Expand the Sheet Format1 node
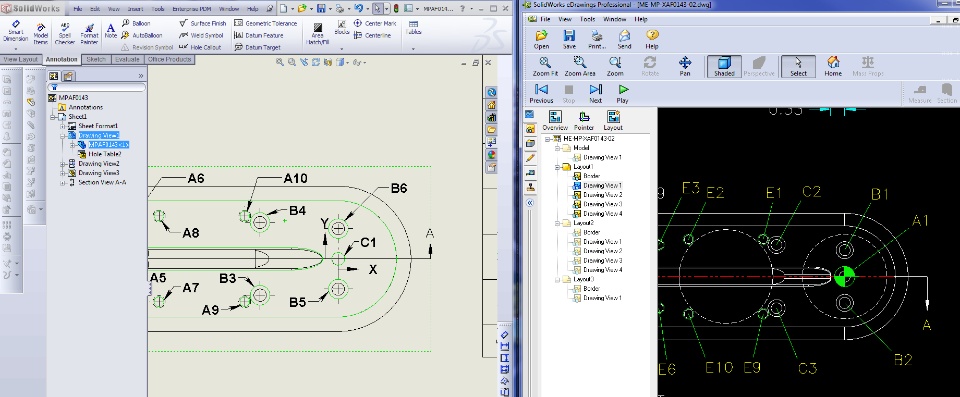Viewport: 960px width, 397px height. (x=63, y=126)
